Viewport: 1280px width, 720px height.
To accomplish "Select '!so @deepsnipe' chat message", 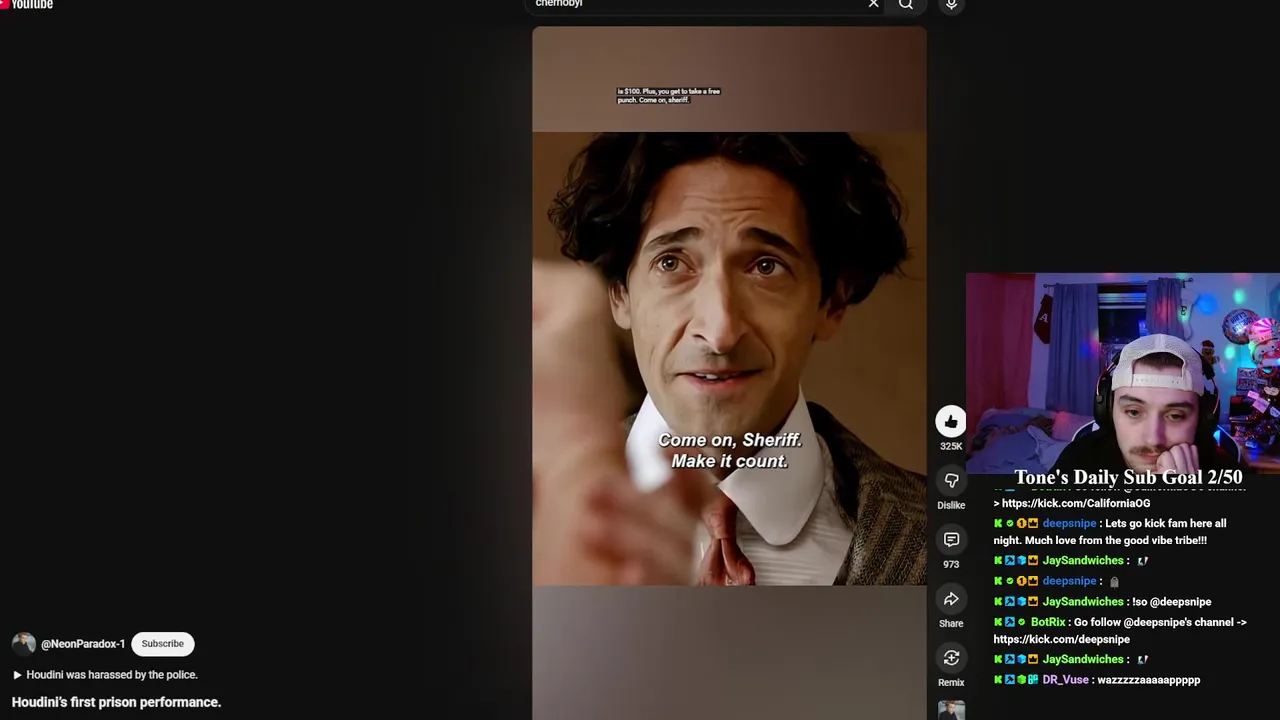I will pyautogui.click(x=1171, y=602).
